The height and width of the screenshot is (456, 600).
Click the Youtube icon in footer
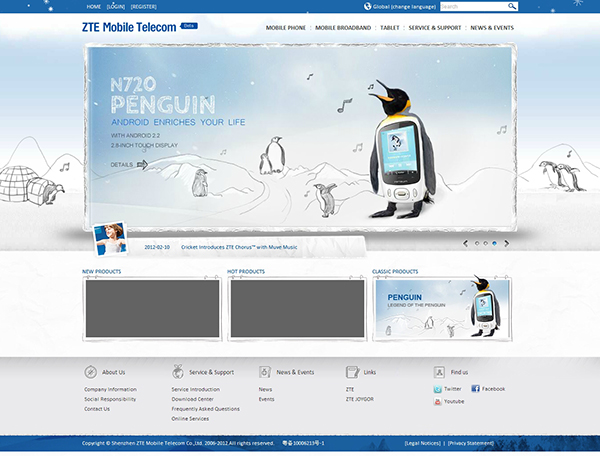[438, 402]
